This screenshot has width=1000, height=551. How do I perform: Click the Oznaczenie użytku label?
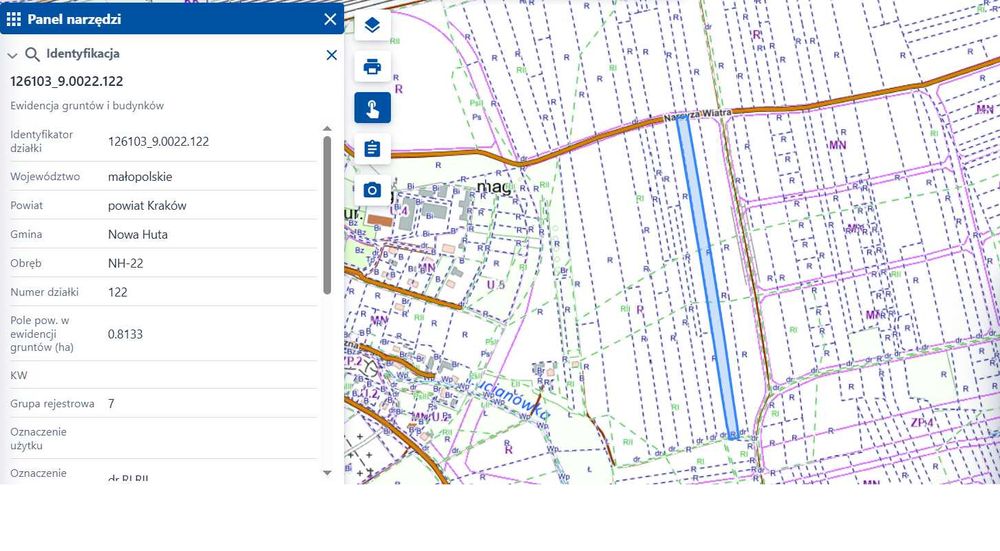click(x=36, y=439)
